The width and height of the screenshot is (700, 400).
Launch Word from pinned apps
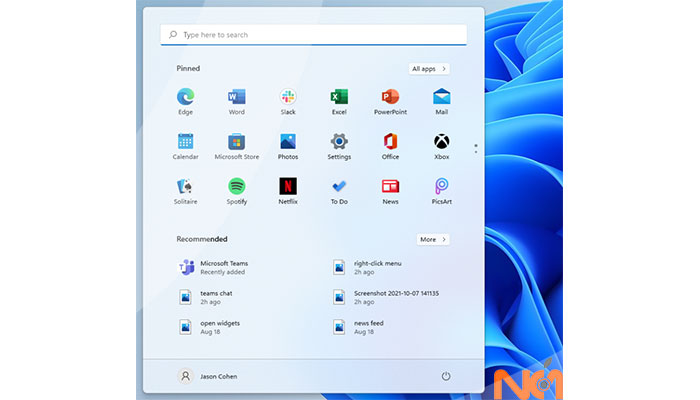tap(237, 101)
